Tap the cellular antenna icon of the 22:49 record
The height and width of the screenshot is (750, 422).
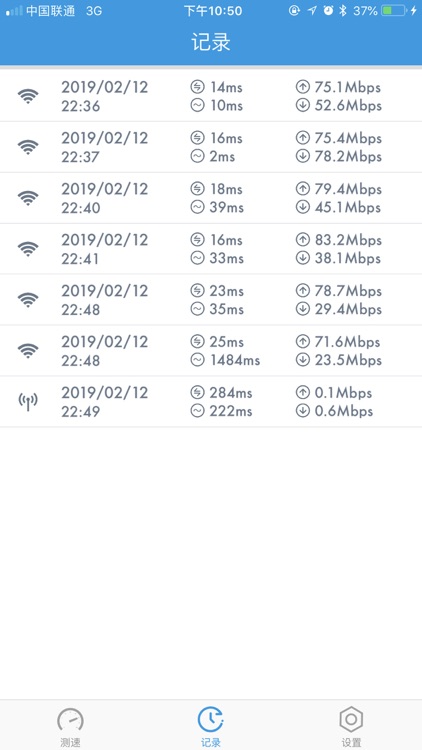[x=28, y=402]
